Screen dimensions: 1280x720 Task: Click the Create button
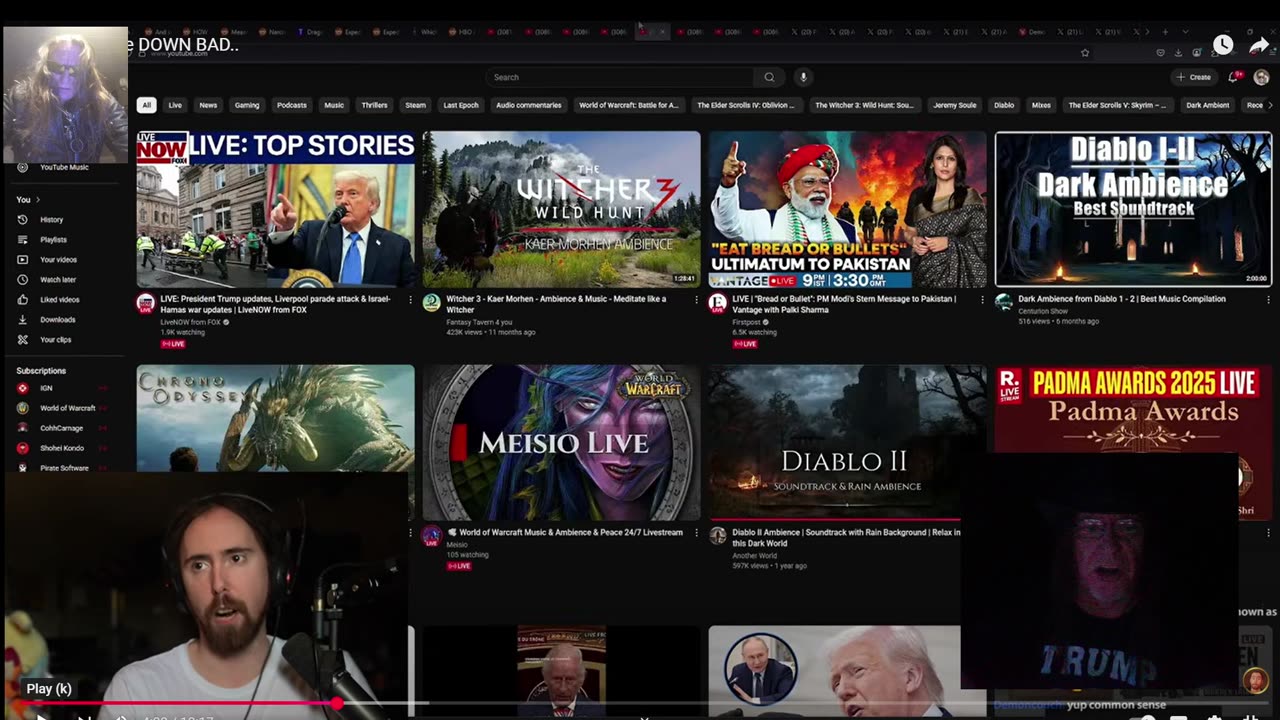1195,77
